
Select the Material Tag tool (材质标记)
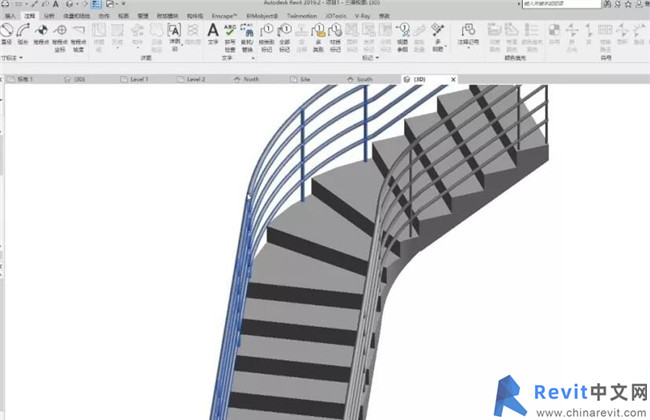tap(335, 38)
